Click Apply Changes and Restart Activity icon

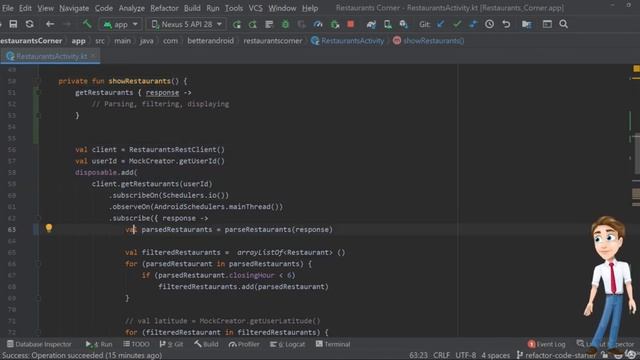point(253,24)
